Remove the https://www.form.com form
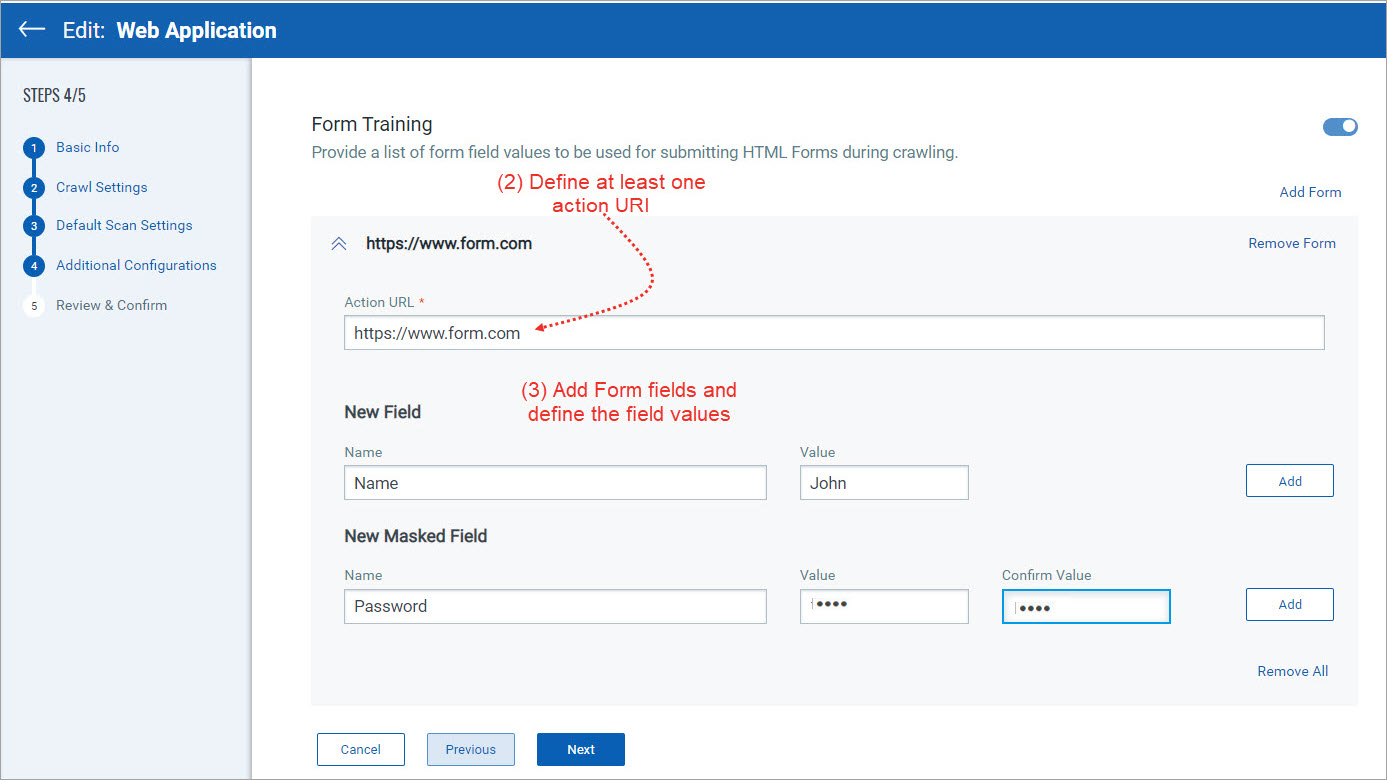This screenshot has height=780, width=1387. point(1291,243)
